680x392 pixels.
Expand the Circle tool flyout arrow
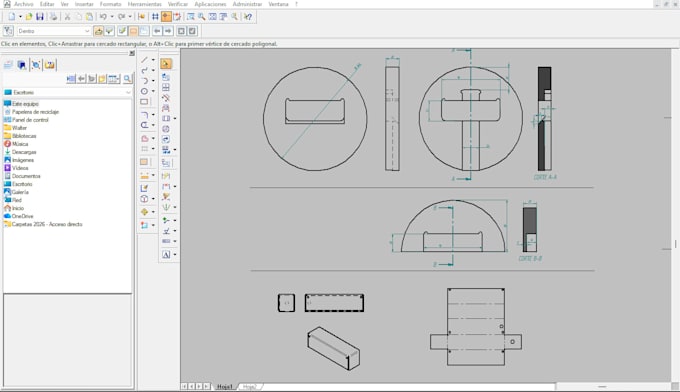click(153, 91)
